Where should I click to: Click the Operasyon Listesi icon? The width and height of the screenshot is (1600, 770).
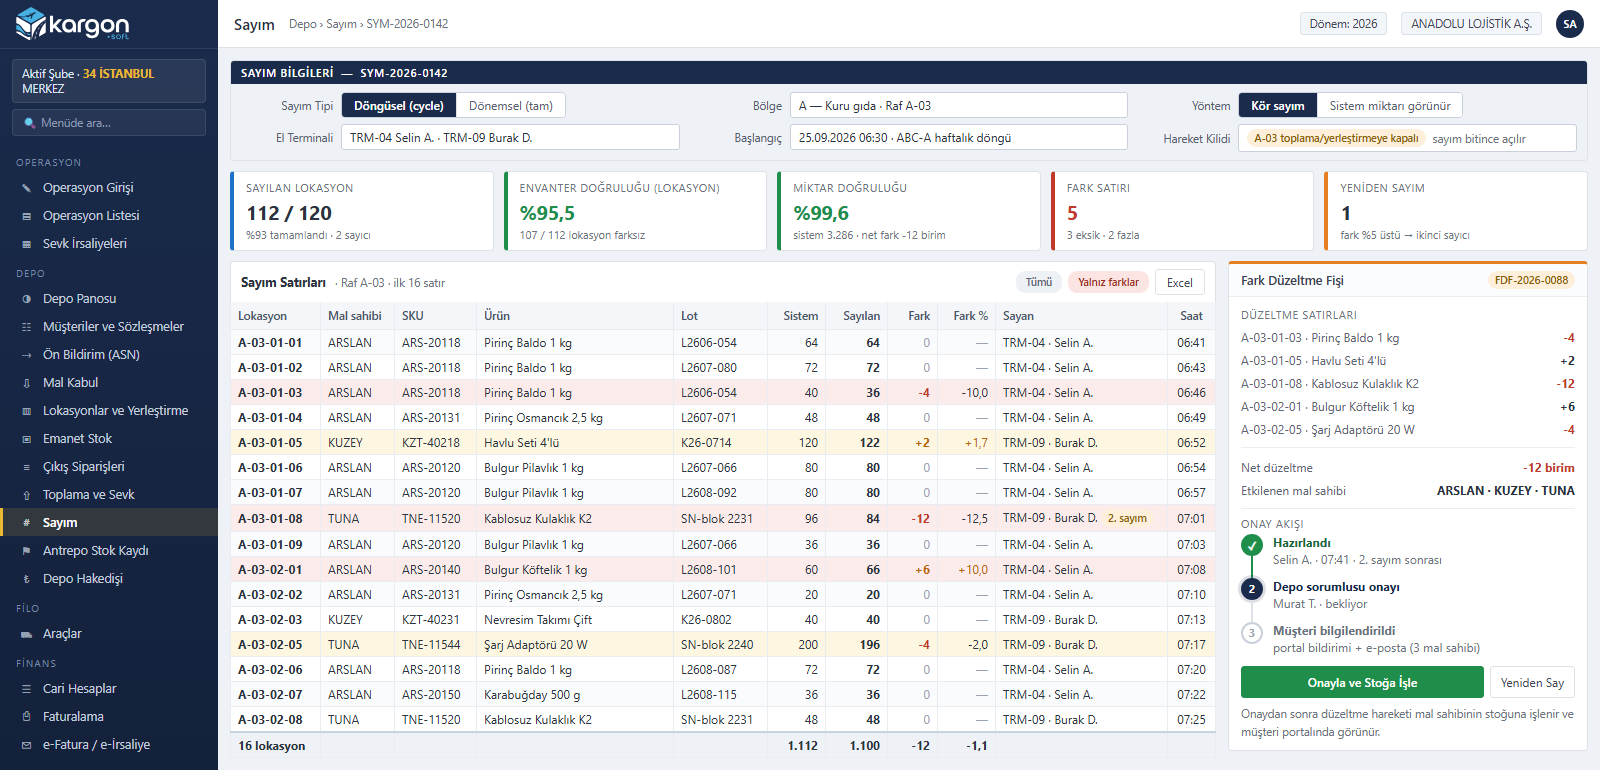tap(27, 216)
